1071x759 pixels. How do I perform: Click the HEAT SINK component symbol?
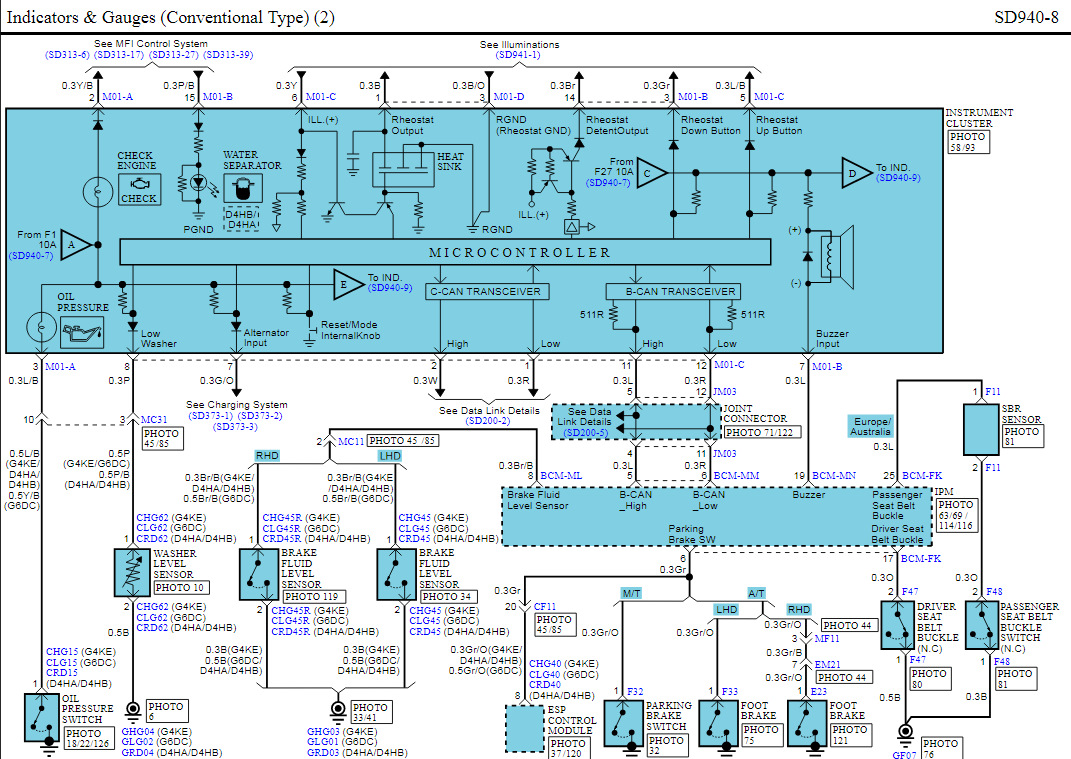pyautogui.click(x=403, y=169)
